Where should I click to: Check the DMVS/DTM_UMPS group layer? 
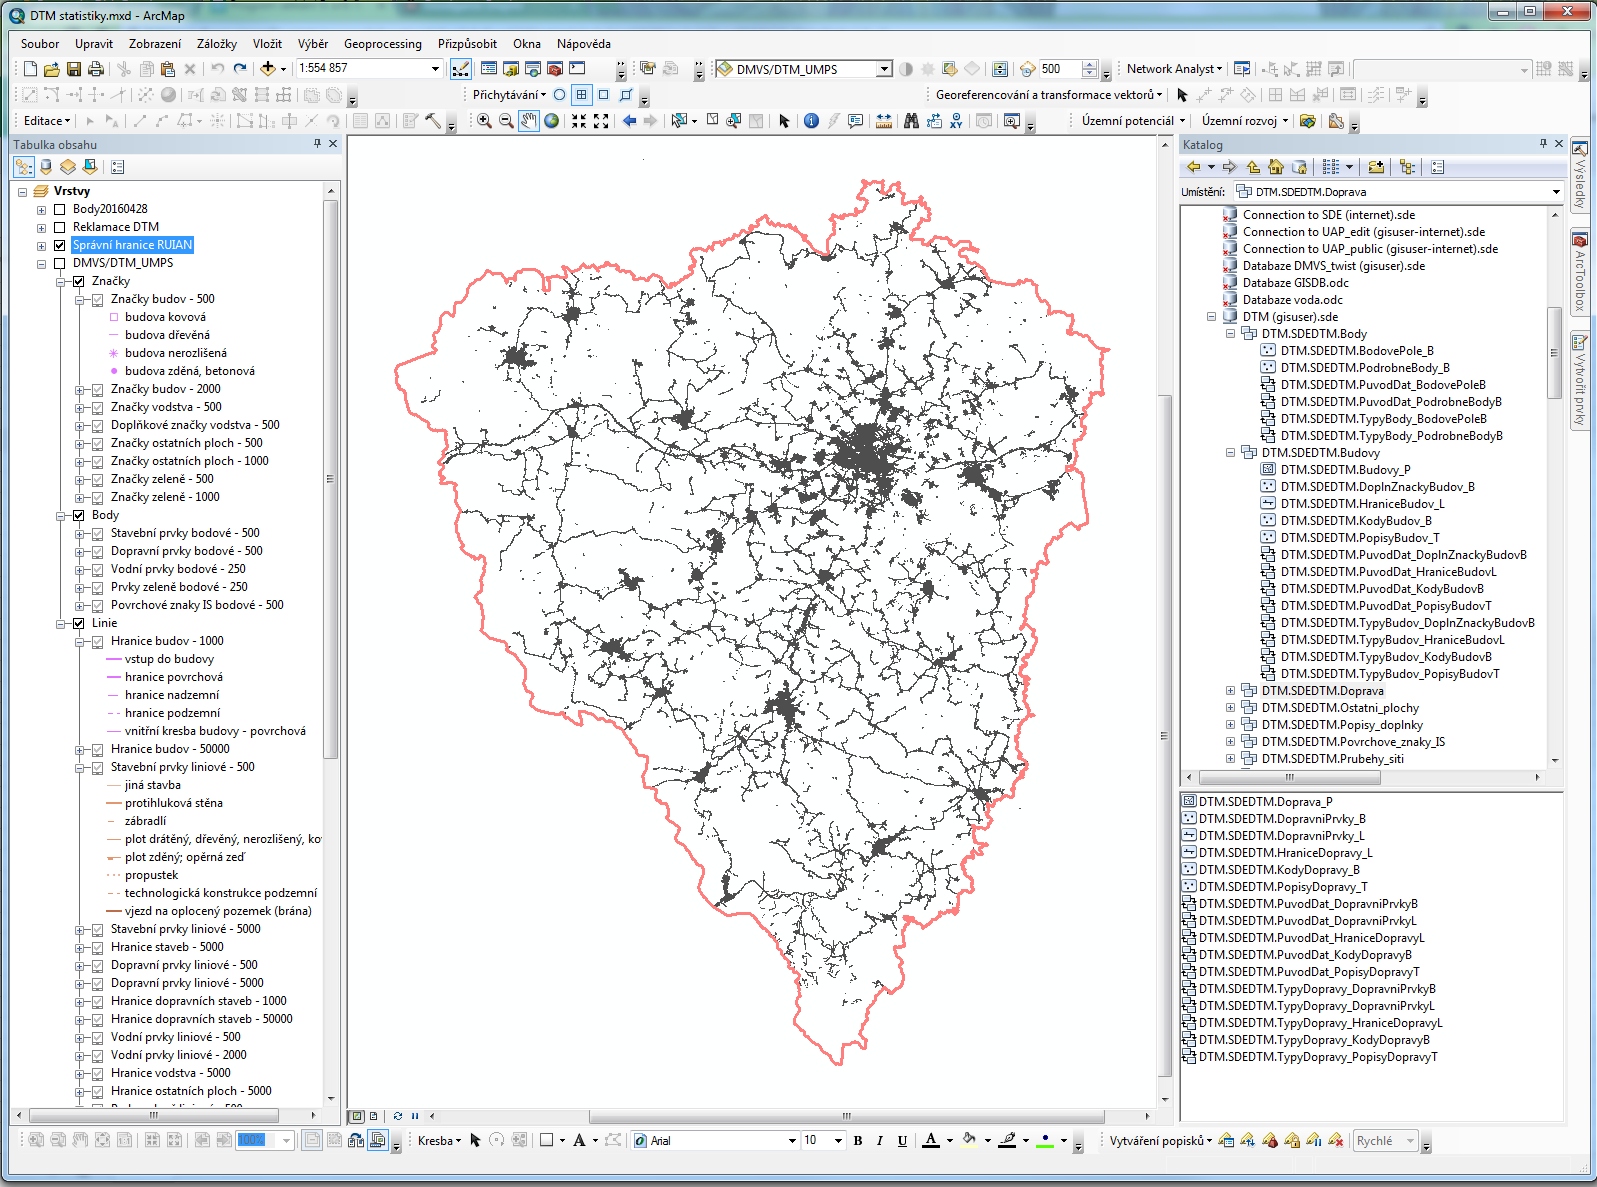tap(59, 263)
